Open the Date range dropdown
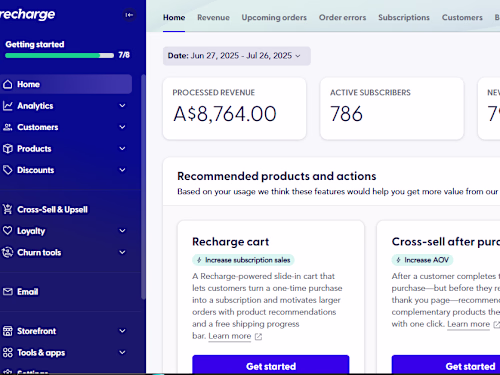 pos(237,56)
